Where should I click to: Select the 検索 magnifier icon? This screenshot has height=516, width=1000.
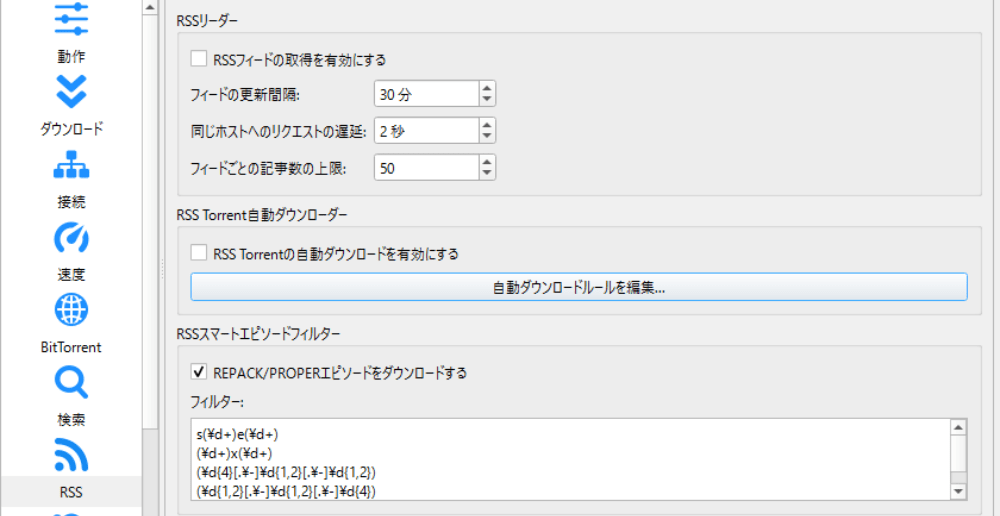pyautogui.click(x=71, y=383)
